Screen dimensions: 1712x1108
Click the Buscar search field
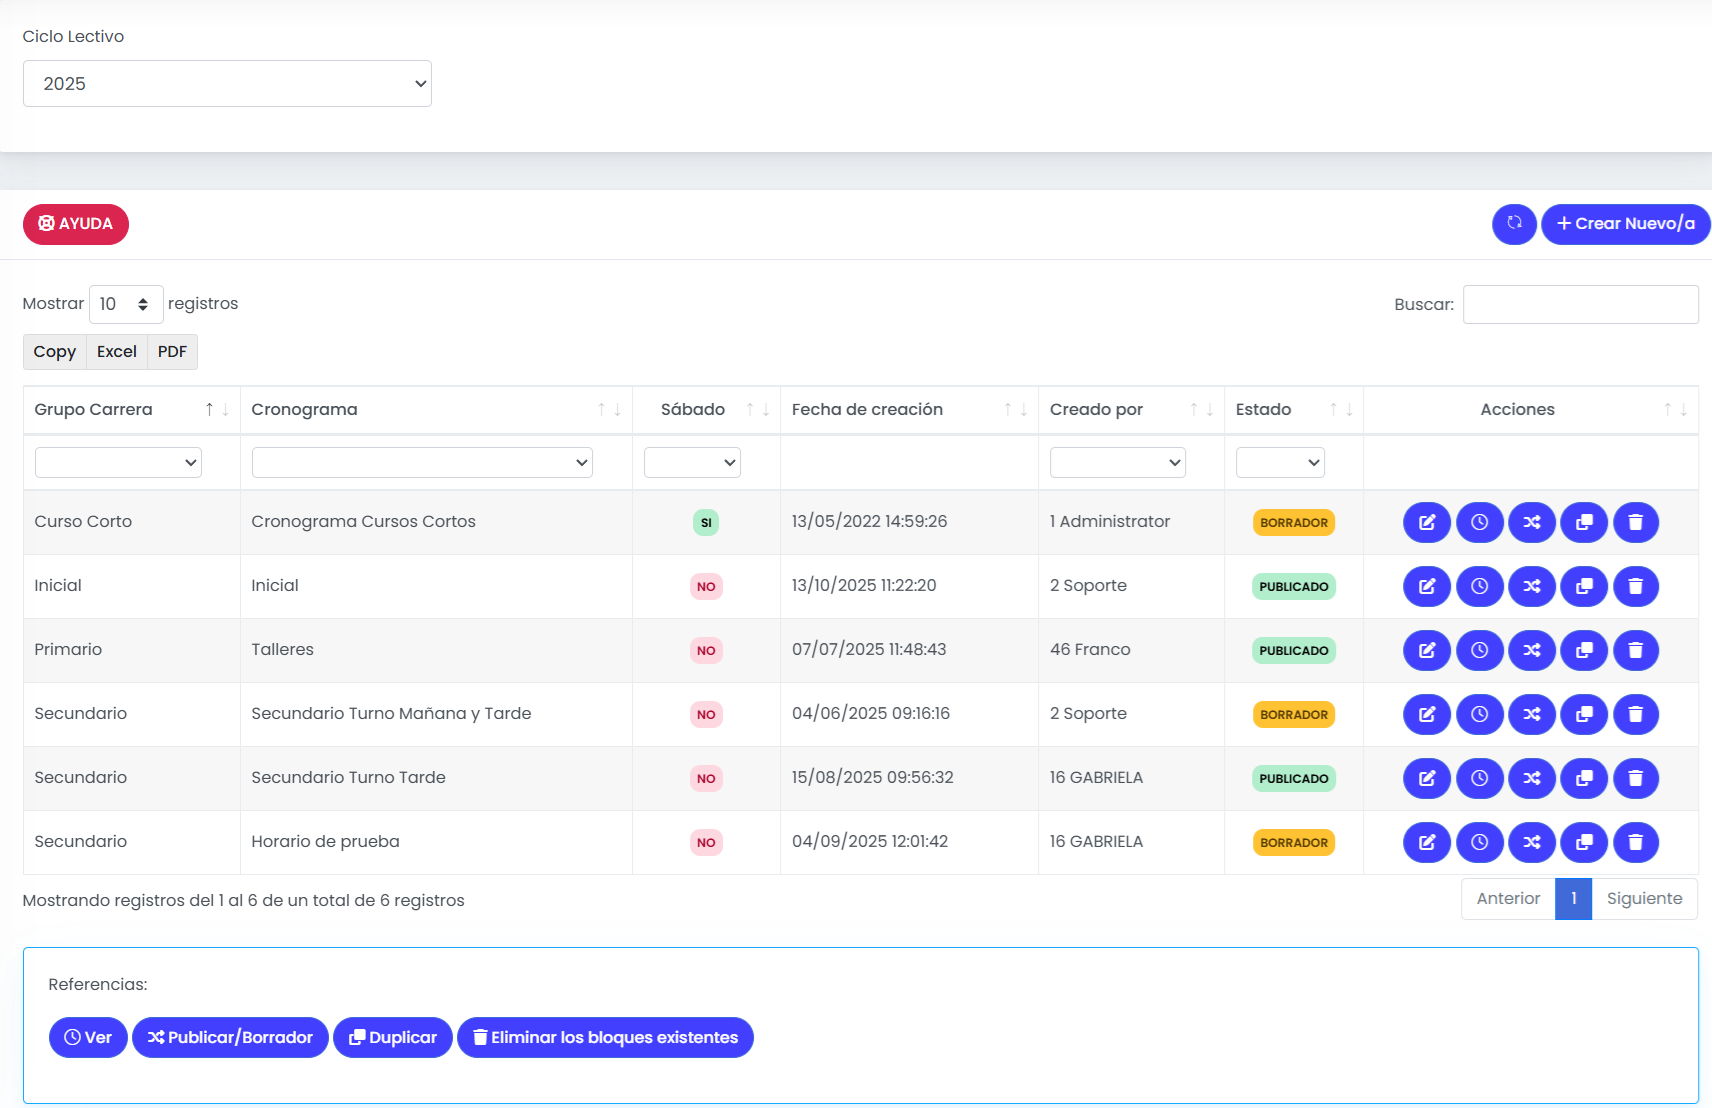pos(1580,304)
